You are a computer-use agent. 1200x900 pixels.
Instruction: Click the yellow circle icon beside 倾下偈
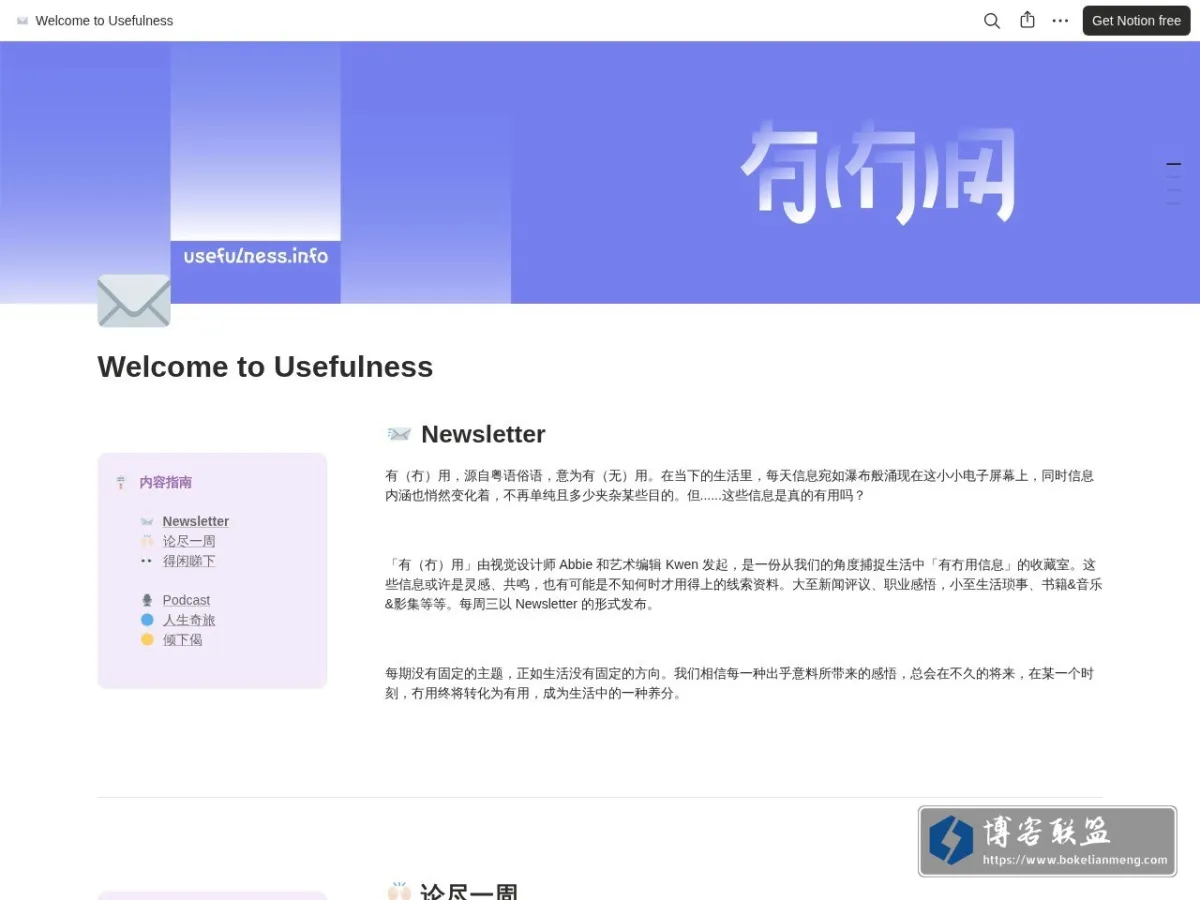pos(147,640)
